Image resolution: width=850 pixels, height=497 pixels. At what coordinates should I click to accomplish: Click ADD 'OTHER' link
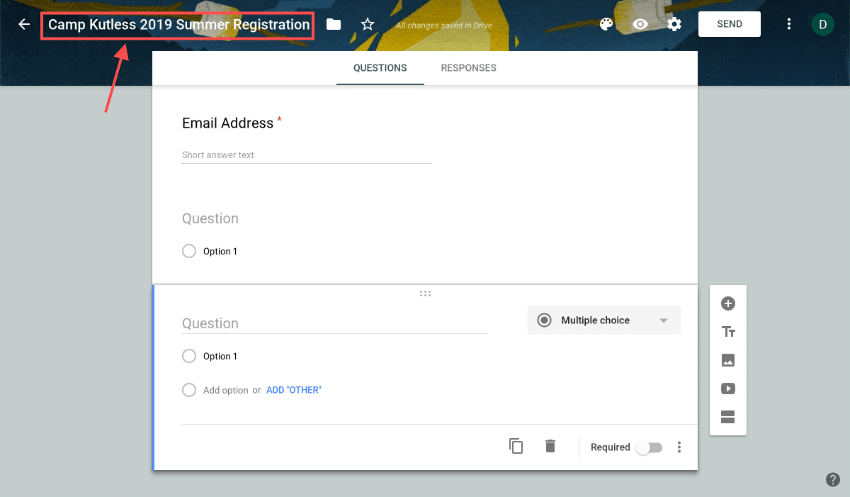pyautogui.click(x=294, y=390)
